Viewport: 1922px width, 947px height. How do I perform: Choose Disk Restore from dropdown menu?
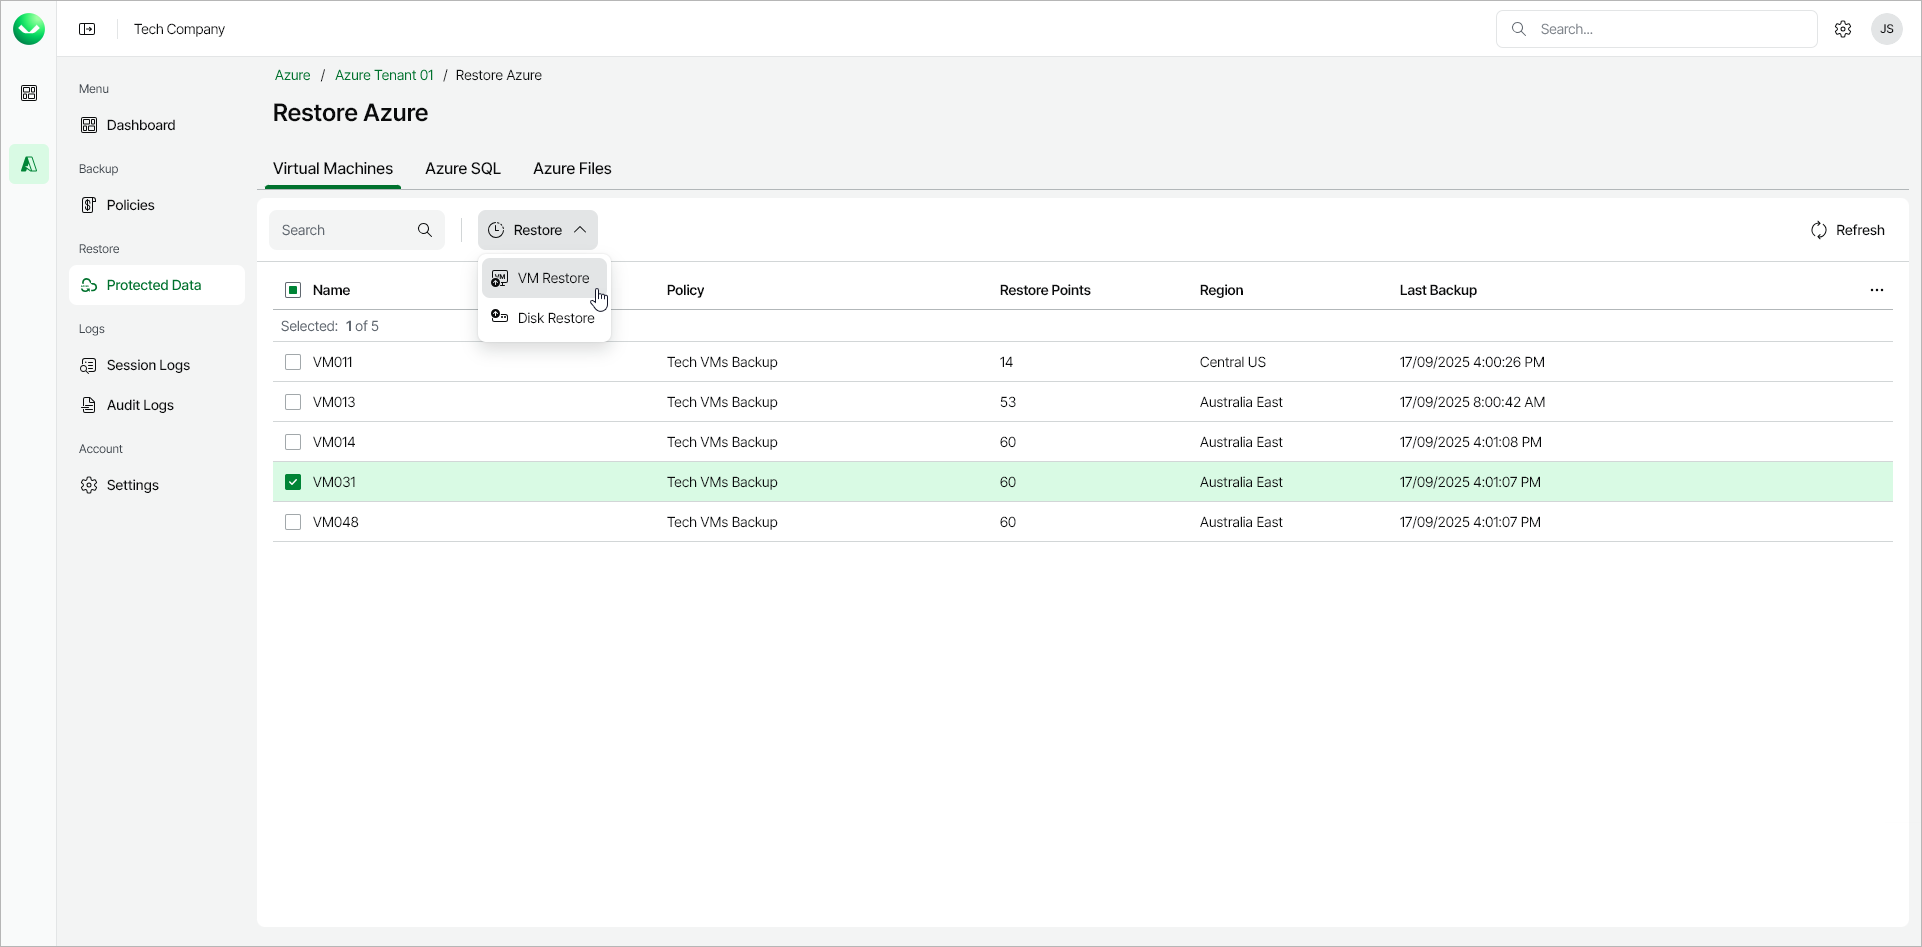tap(555, 318)
